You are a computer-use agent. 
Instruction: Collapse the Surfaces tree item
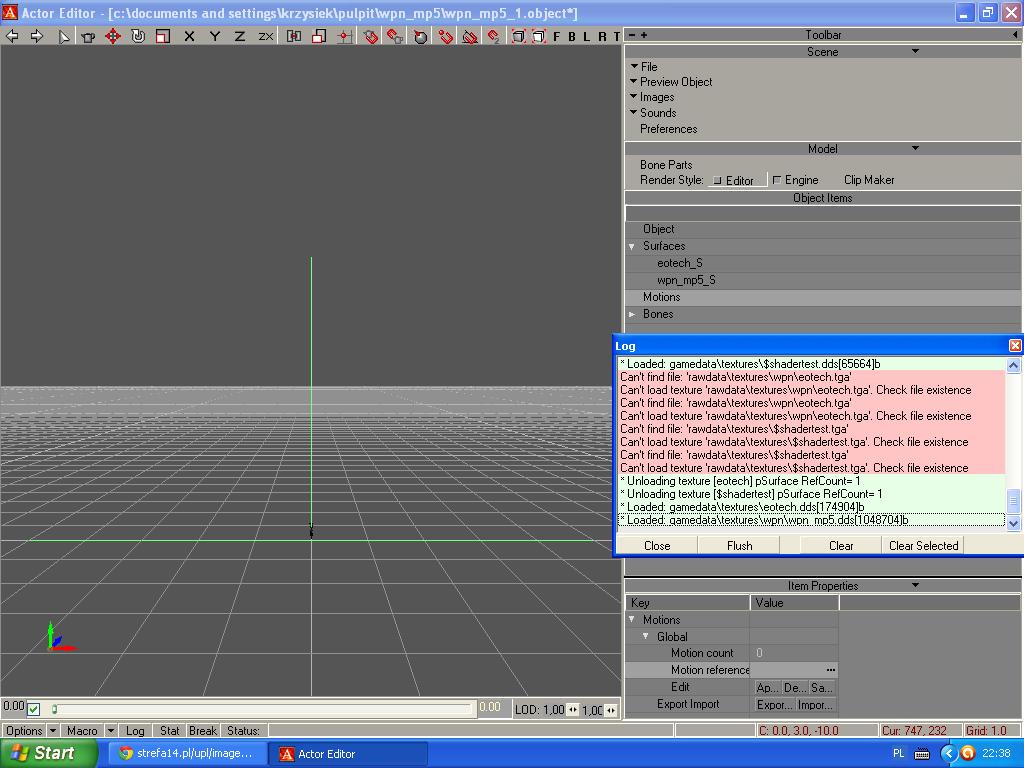coord(632,246)
